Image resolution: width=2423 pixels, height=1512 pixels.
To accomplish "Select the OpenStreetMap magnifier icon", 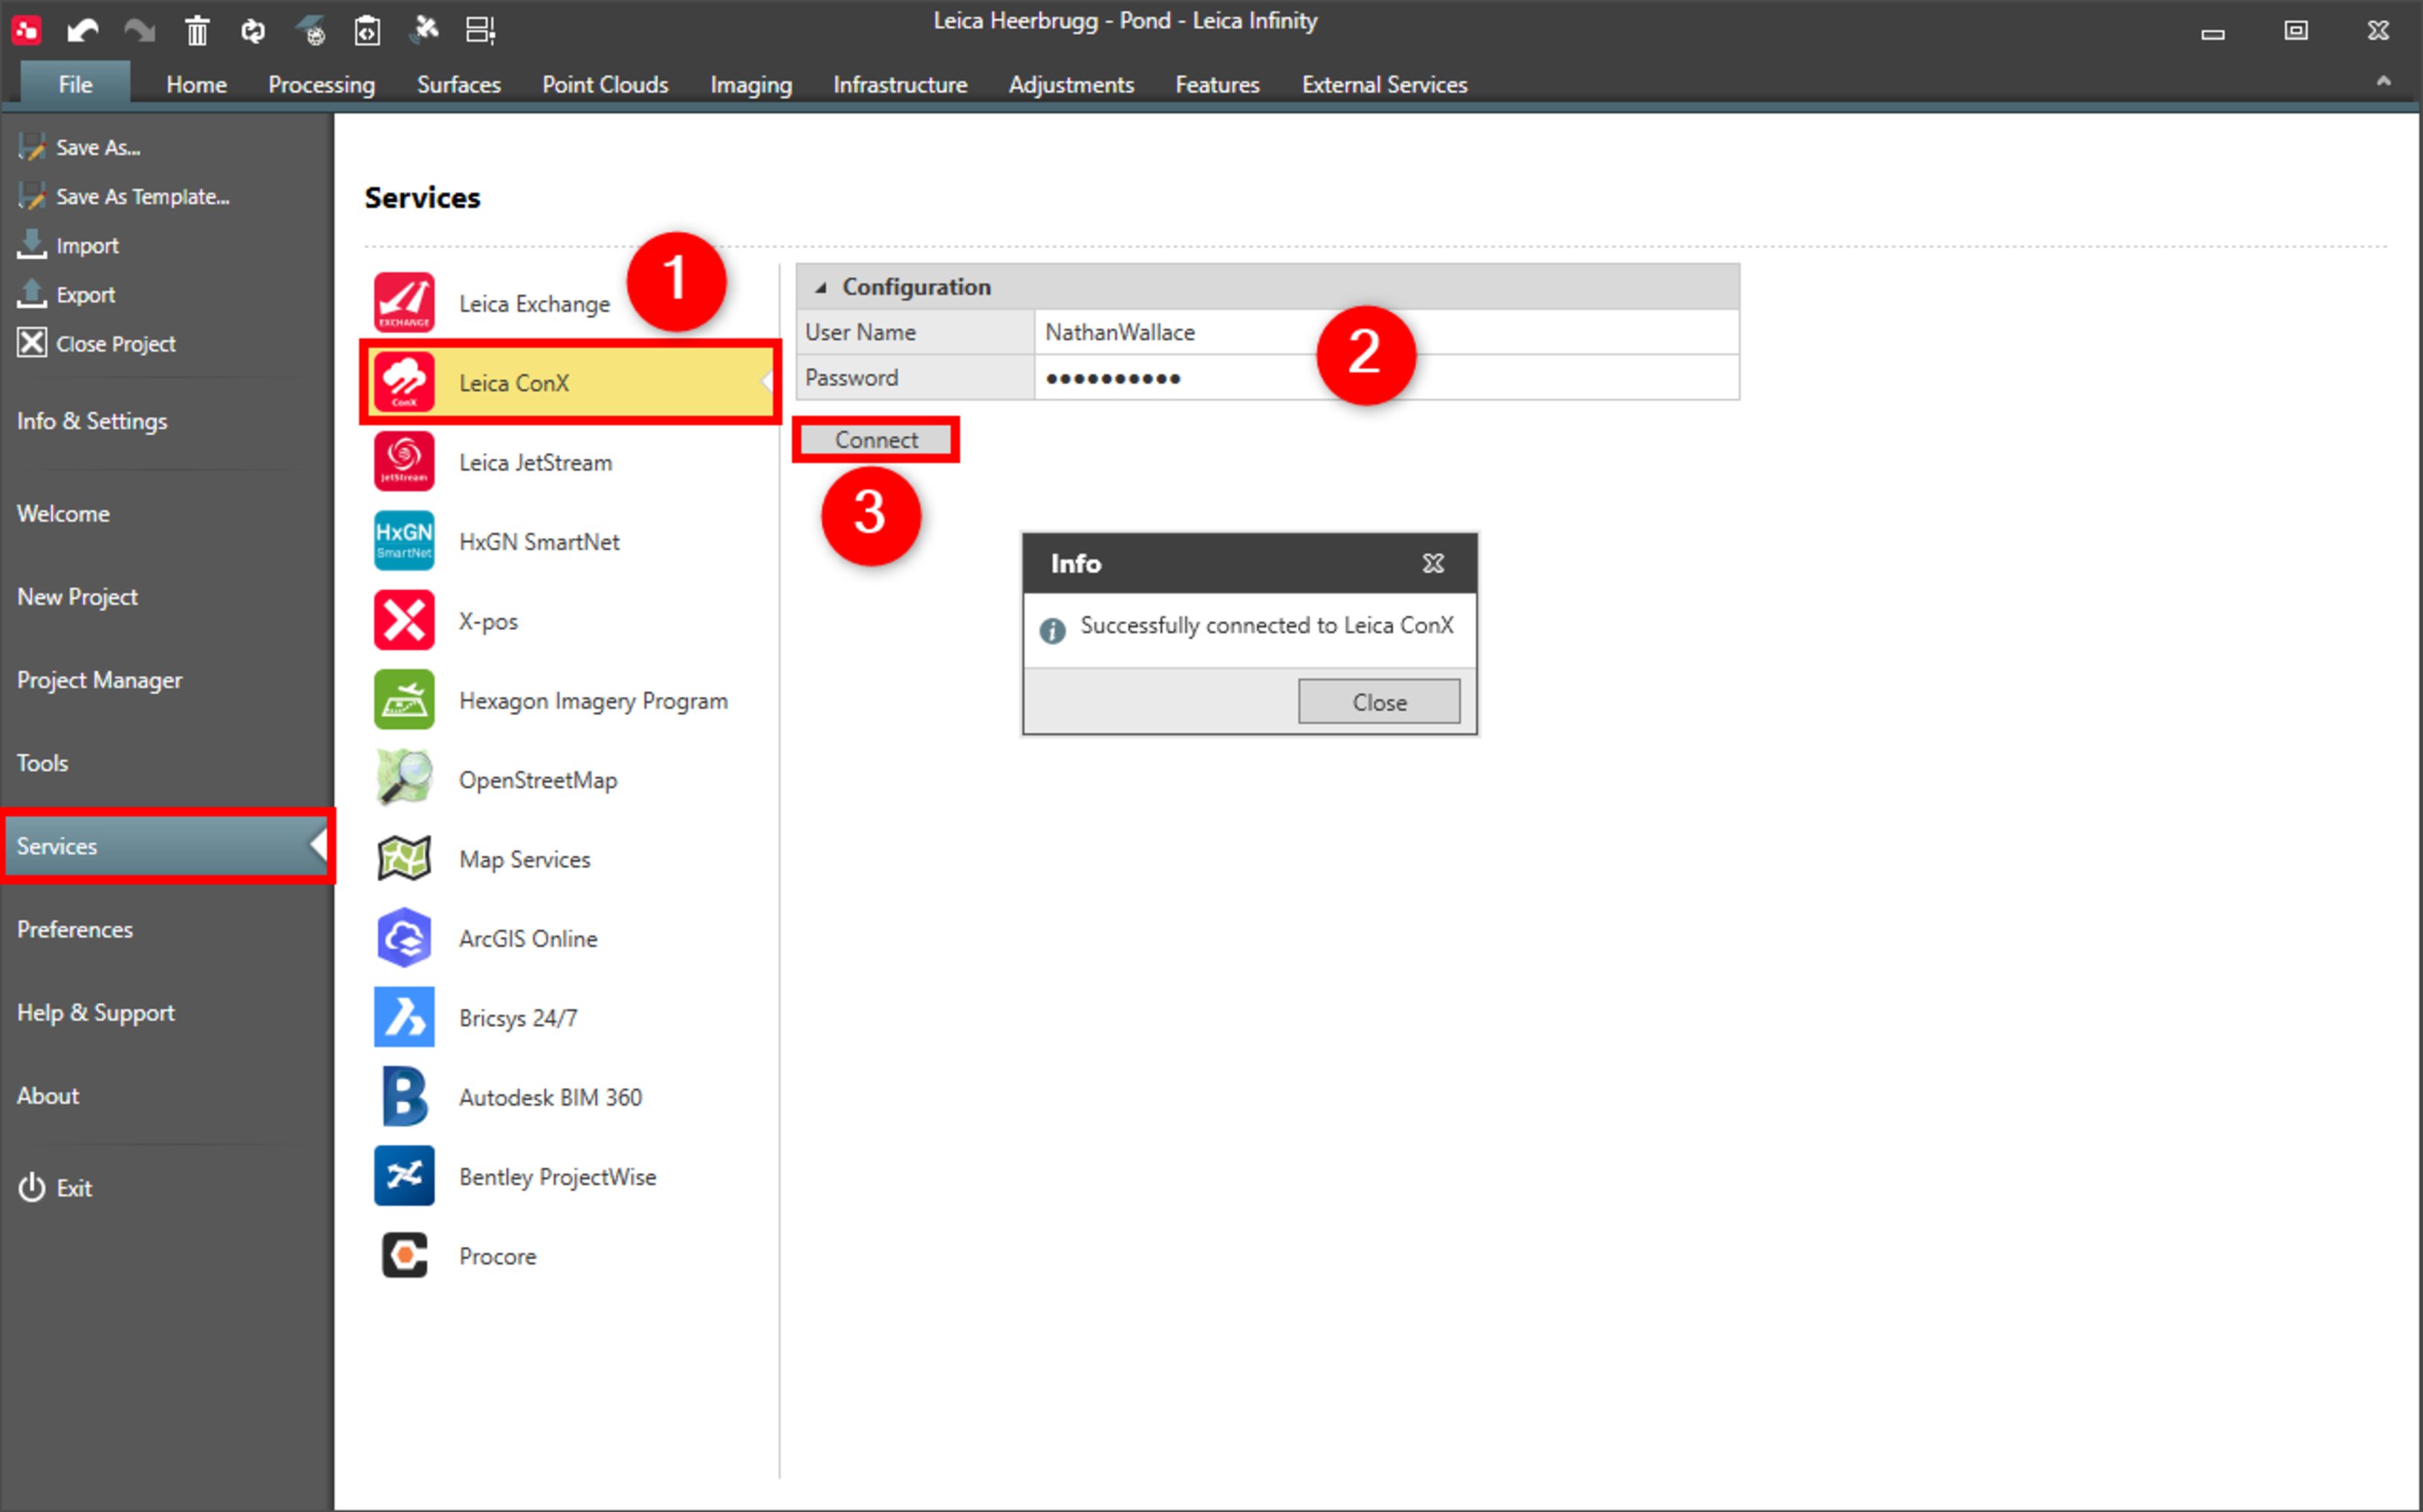I will 404,778.
